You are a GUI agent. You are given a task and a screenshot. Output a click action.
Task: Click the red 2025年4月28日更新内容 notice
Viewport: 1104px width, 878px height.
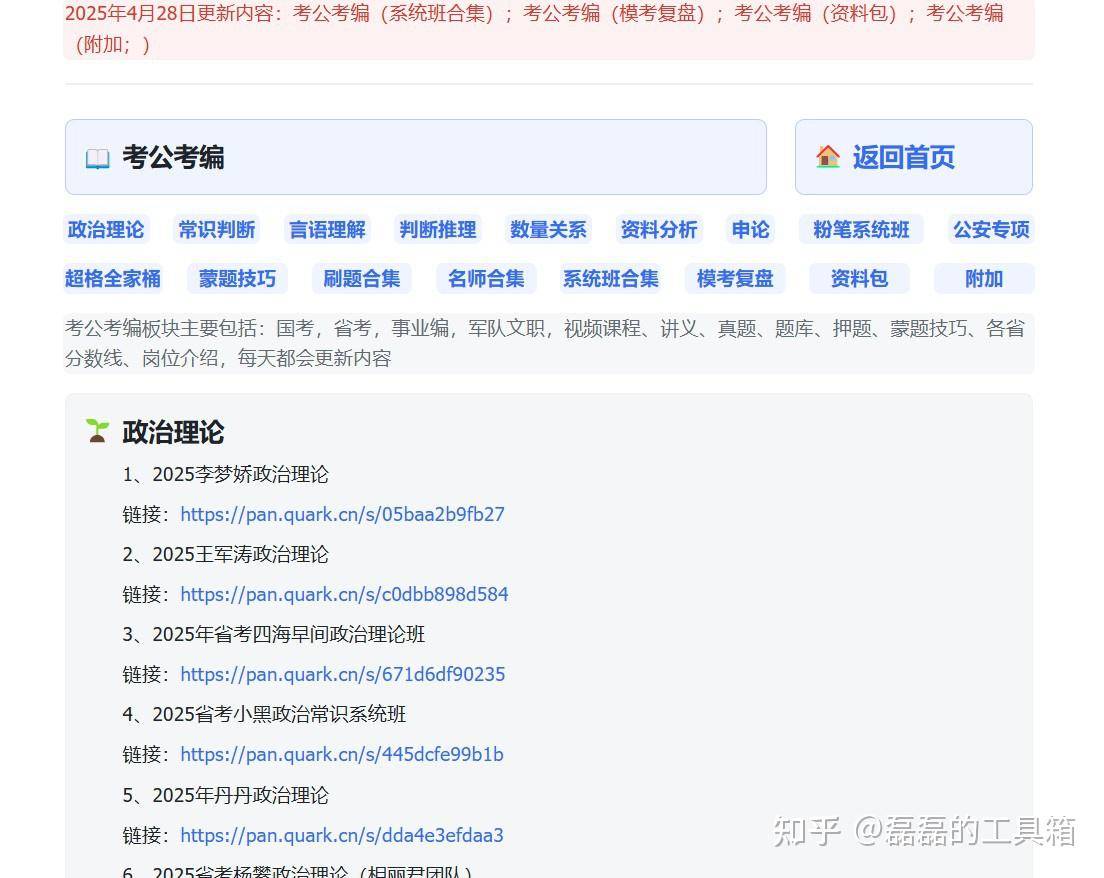click(x=549, y=29)
